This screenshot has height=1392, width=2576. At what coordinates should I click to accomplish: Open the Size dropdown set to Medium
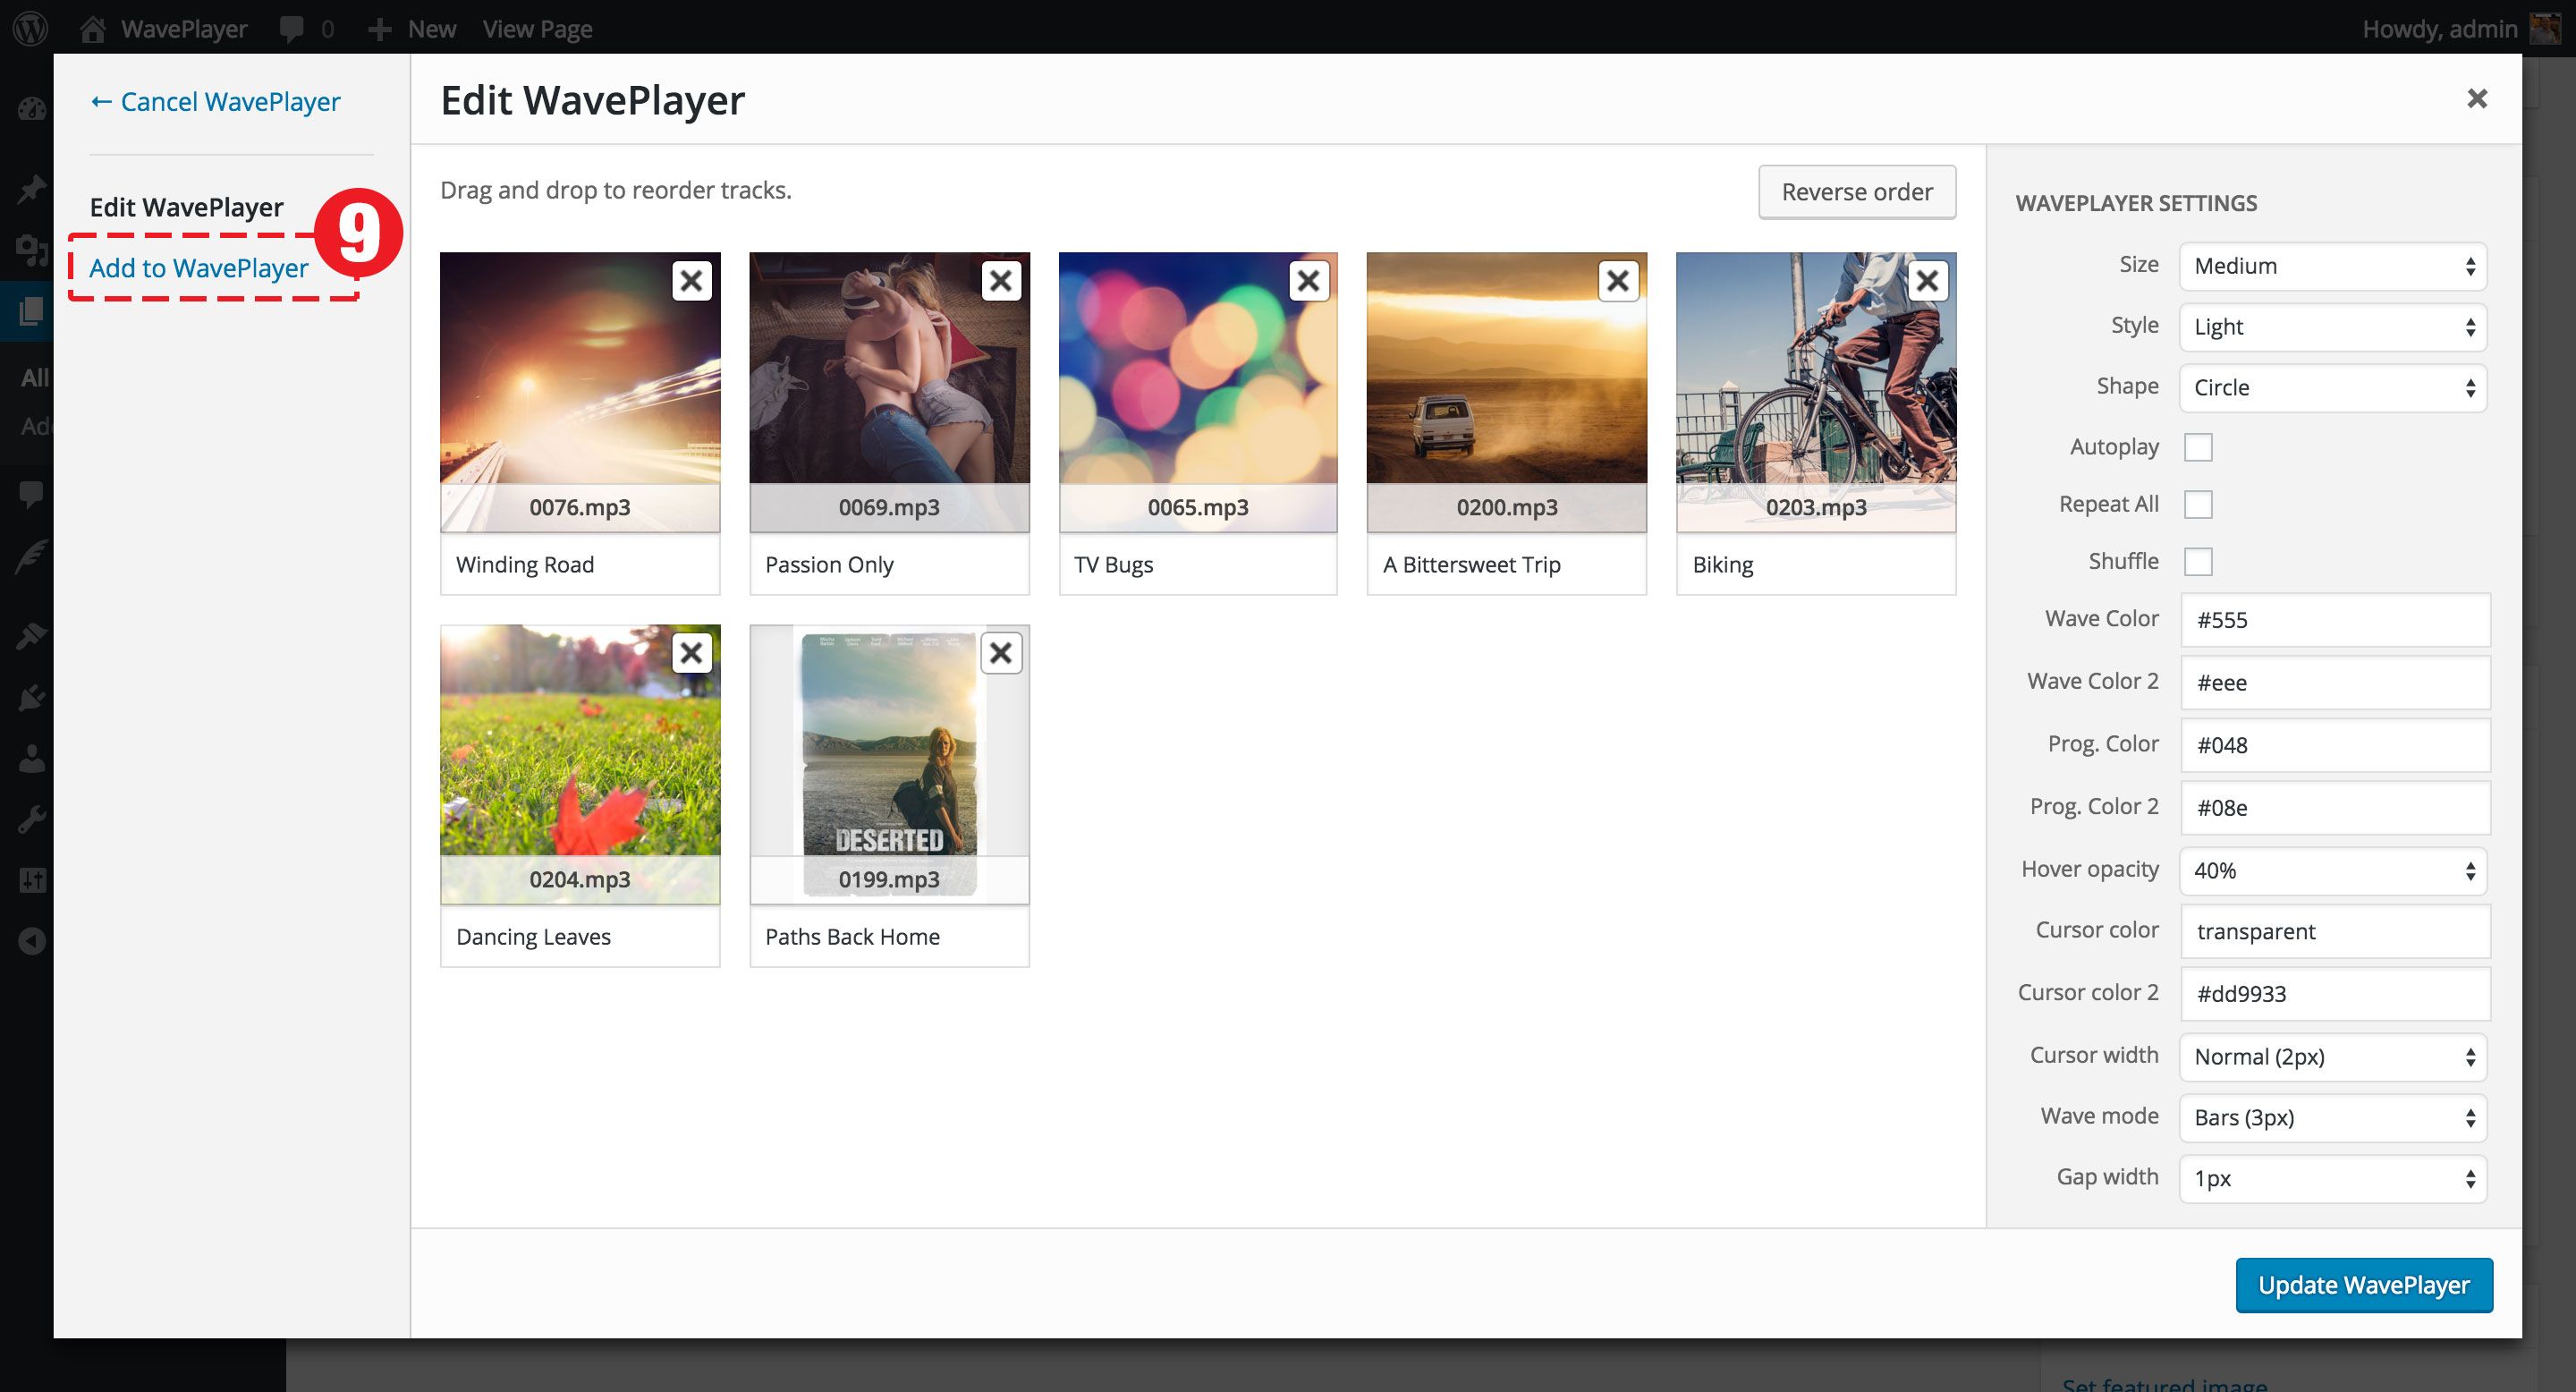[x=2332, y=266]
